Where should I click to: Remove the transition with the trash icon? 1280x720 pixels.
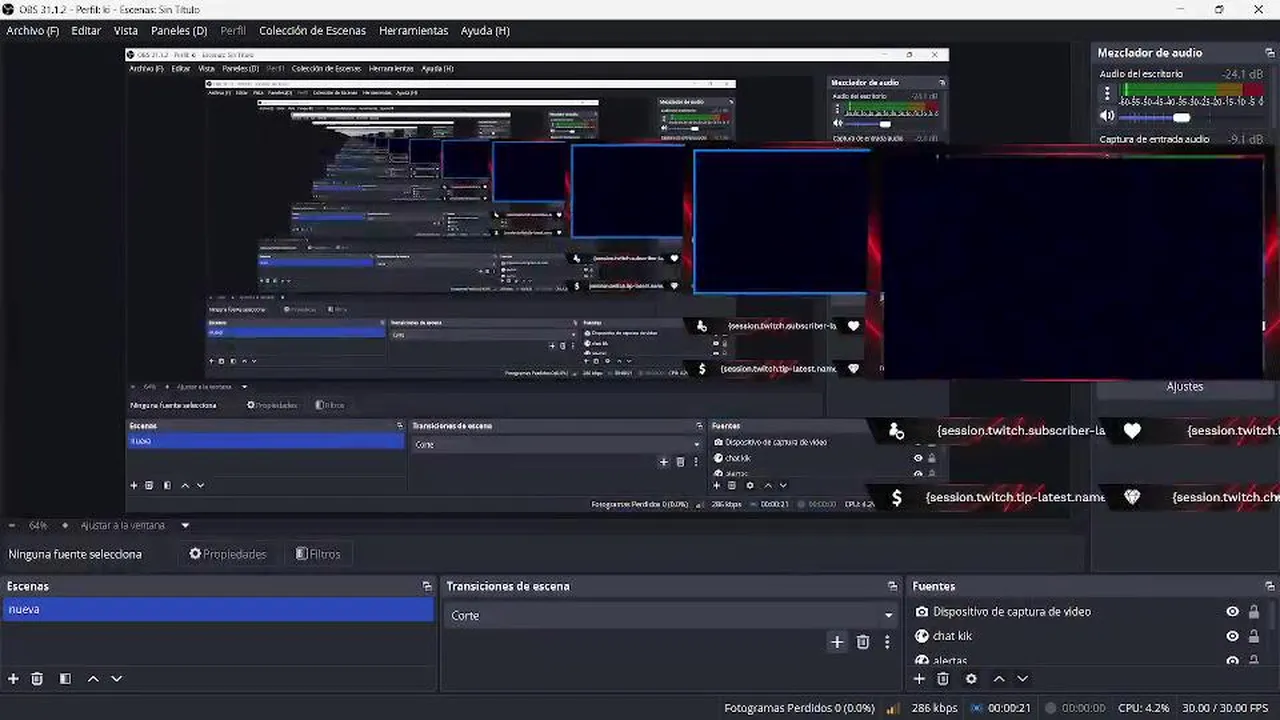click(863, 642)
